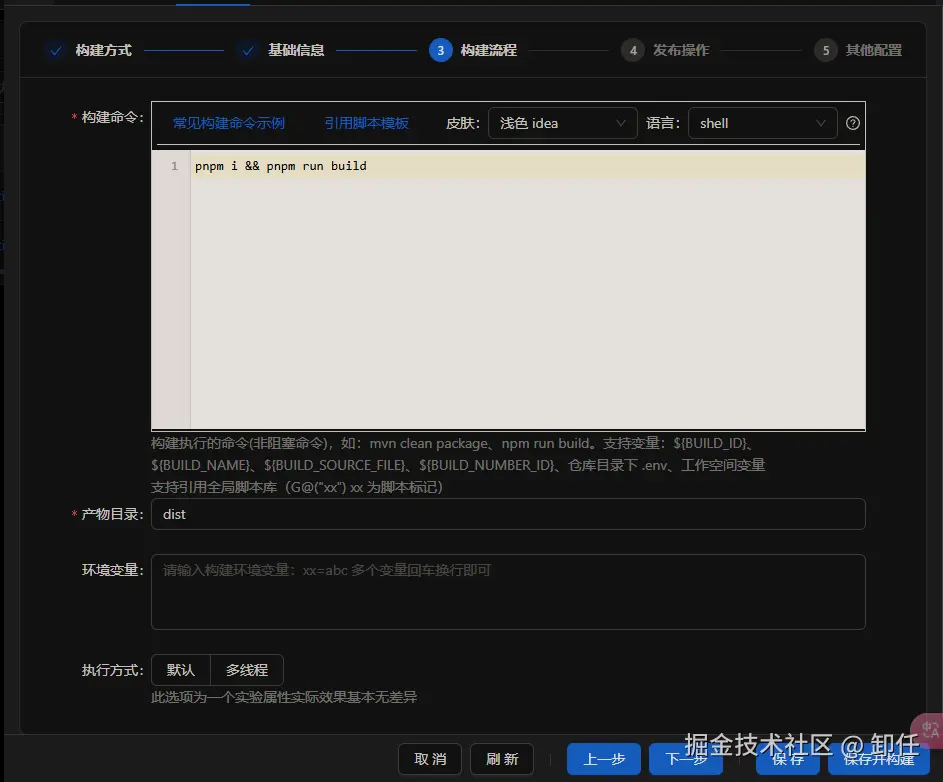Viewport: 943px width, 782px height.
Task: Select 默认 execution mode
Action: [180, 670]
